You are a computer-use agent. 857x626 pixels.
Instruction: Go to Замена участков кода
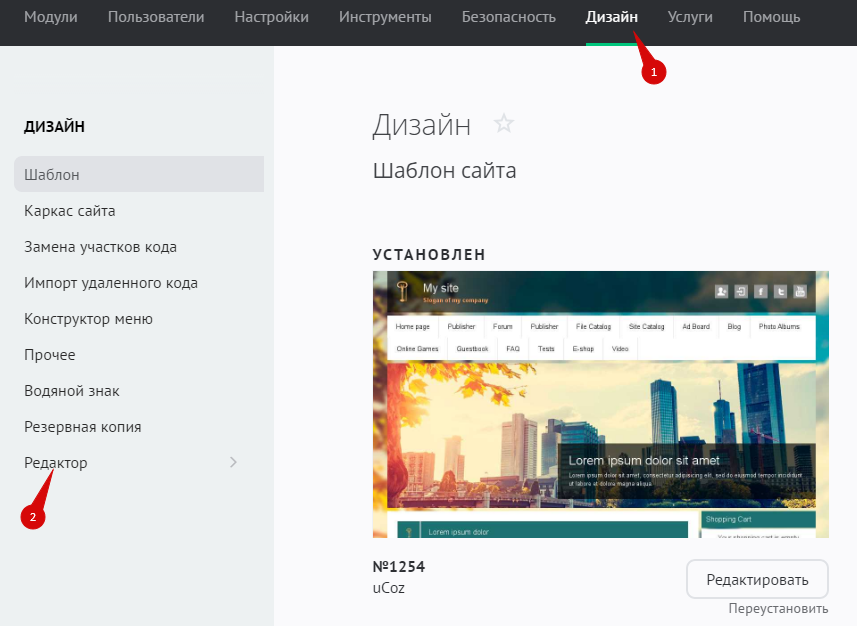pyautogui.click(x=100, y=247)
